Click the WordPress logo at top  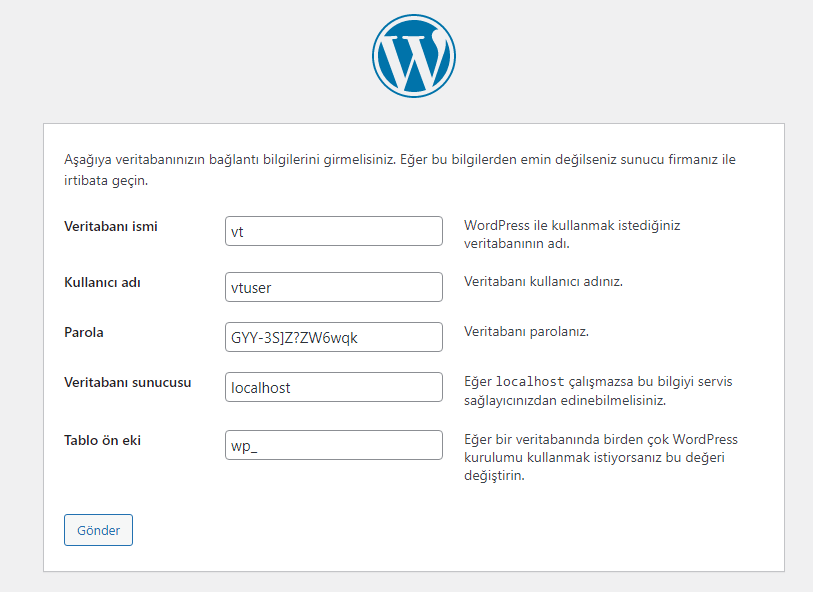coord(414,56)
